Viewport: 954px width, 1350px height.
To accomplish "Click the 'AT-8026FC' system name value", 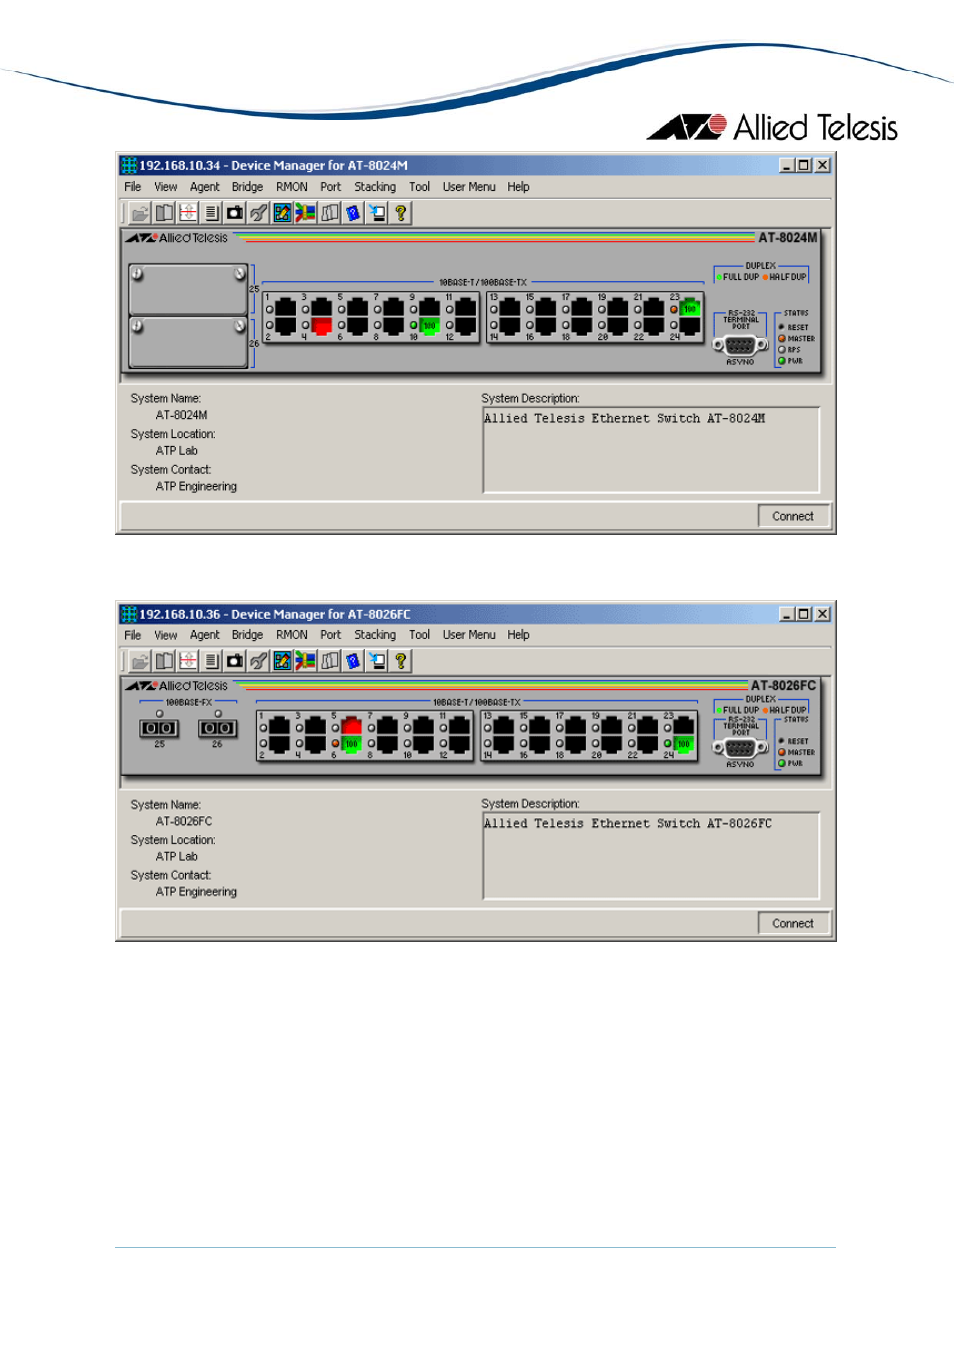I will 184,821.
